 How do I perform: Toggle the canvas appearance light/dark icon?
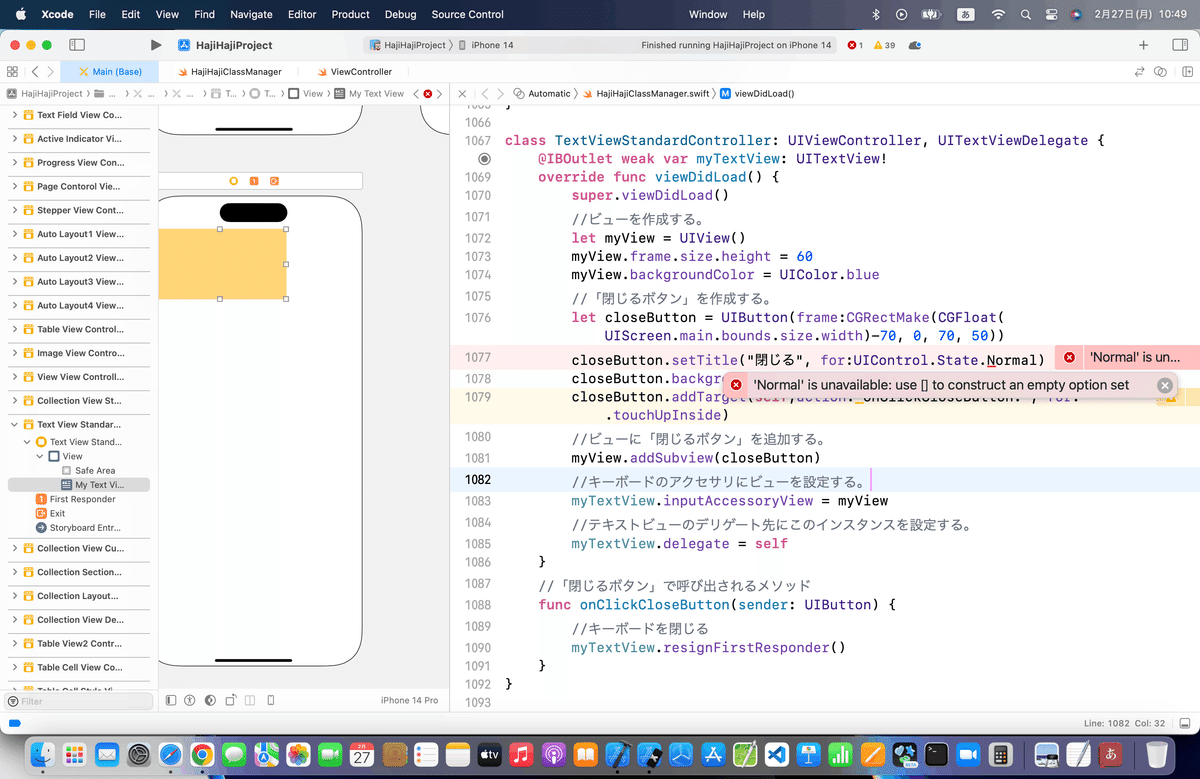pos(210,700)
